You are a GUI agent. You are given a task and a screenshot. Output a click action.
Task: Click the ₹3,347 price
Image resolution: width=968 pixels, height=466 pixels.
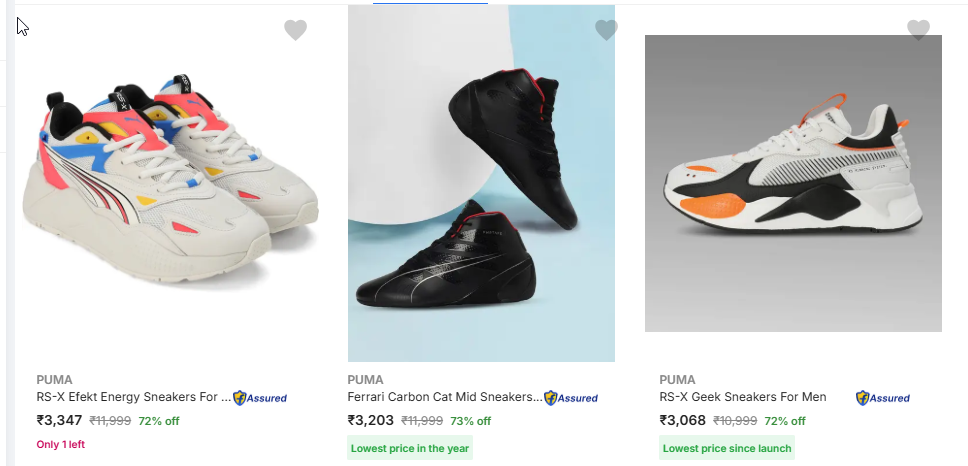click(x=59, y=421)
